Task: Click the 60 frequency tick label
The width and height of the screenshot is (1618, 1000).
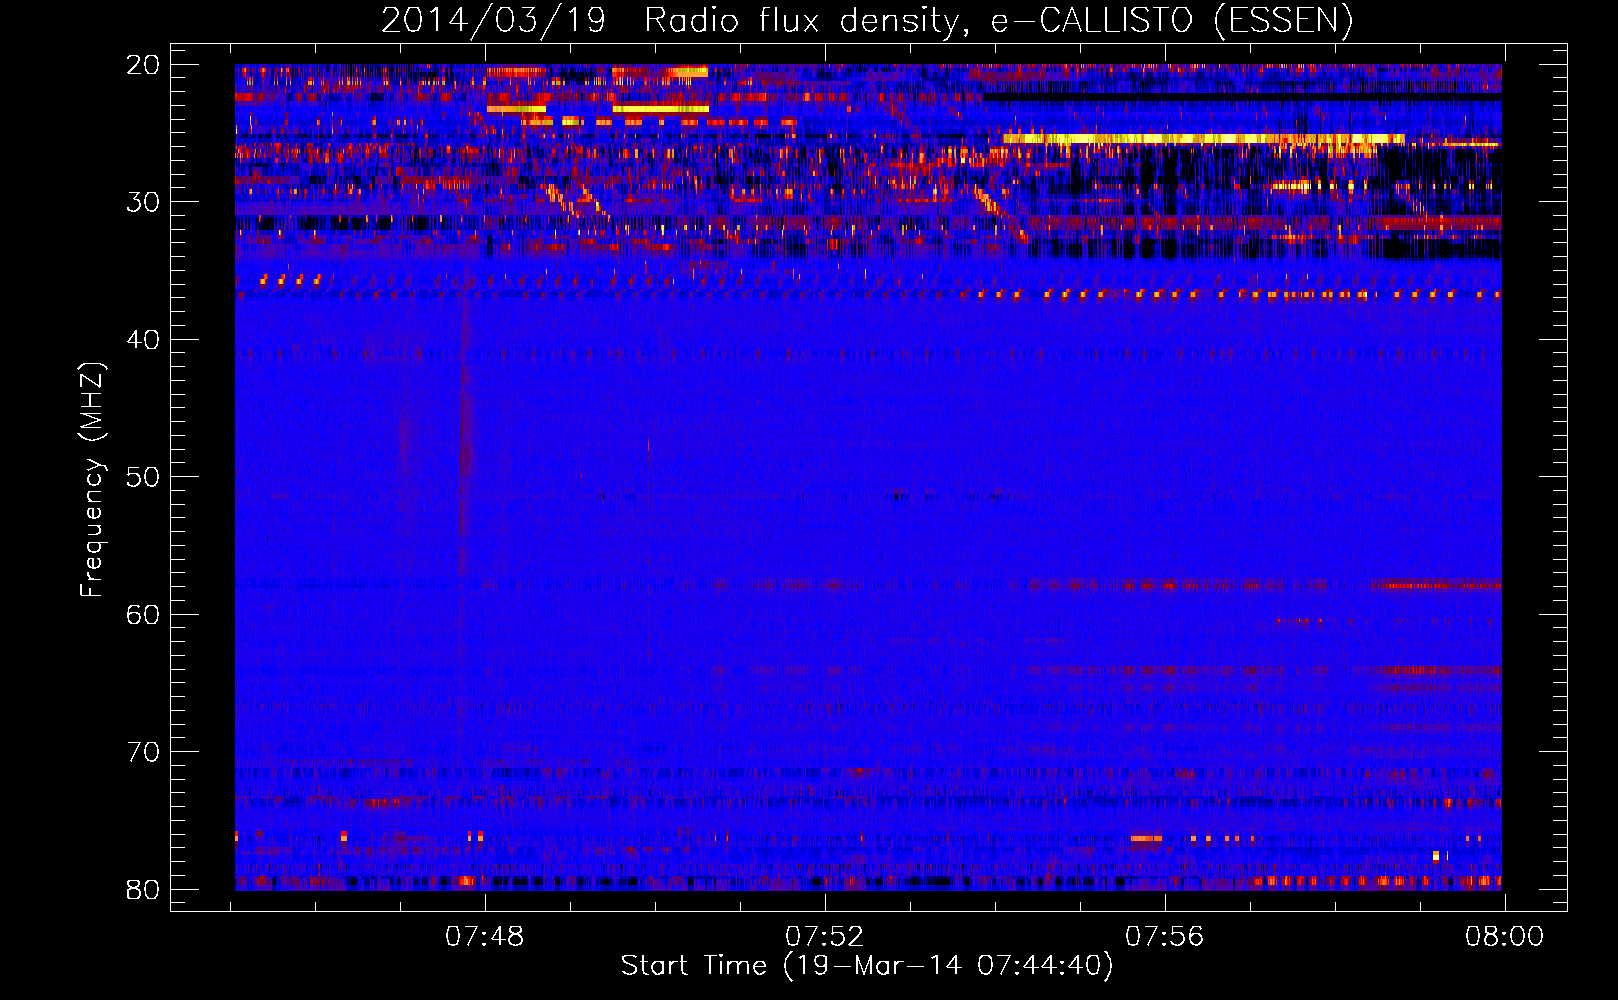Action: pyautogui.click(x=143, y=614)
